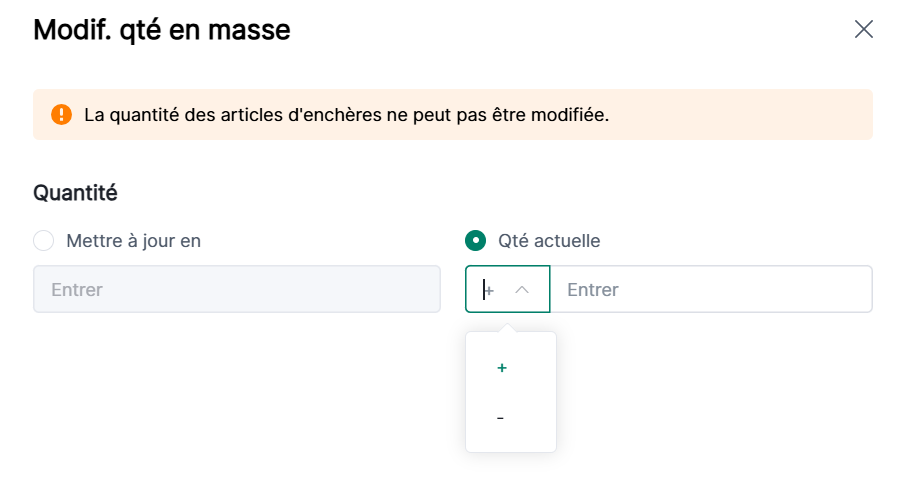The image size is (911, 480).
Task: Choose the "+" option in the dropdown list
Action: click(x=502, y=368)
